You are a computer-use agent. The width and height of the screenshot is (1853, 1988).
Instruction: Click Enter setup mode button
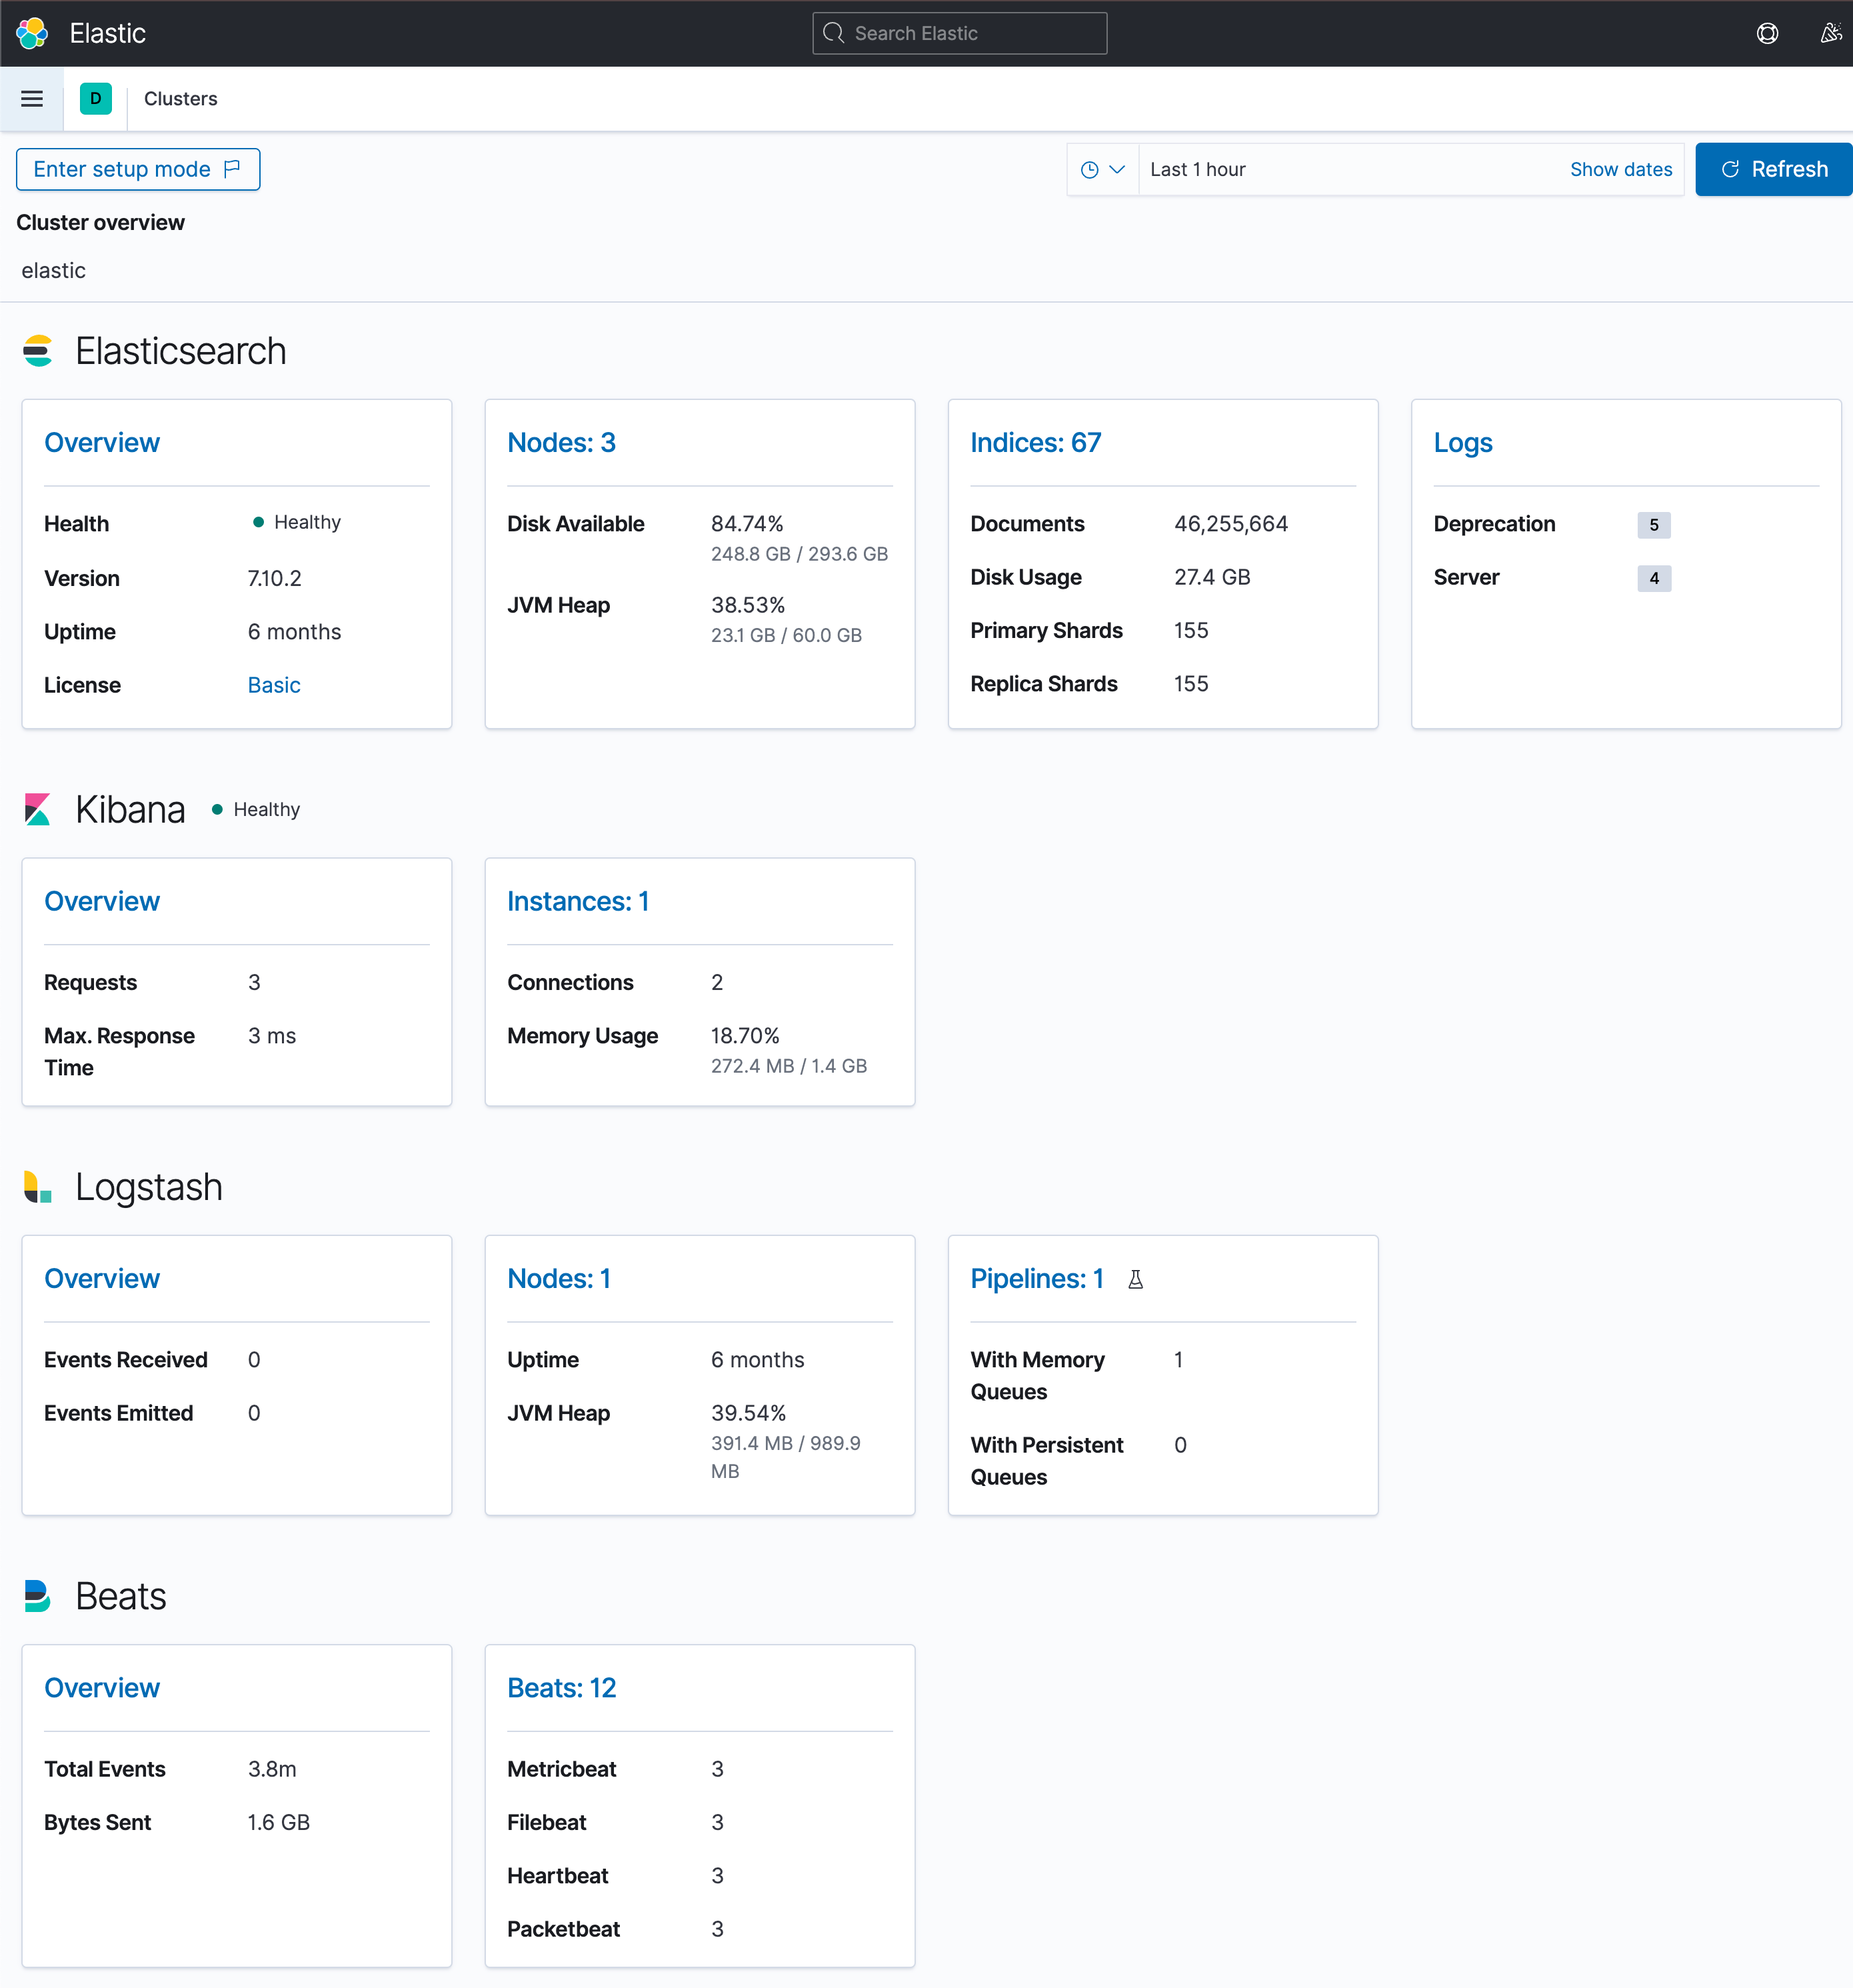click(138, 170)
